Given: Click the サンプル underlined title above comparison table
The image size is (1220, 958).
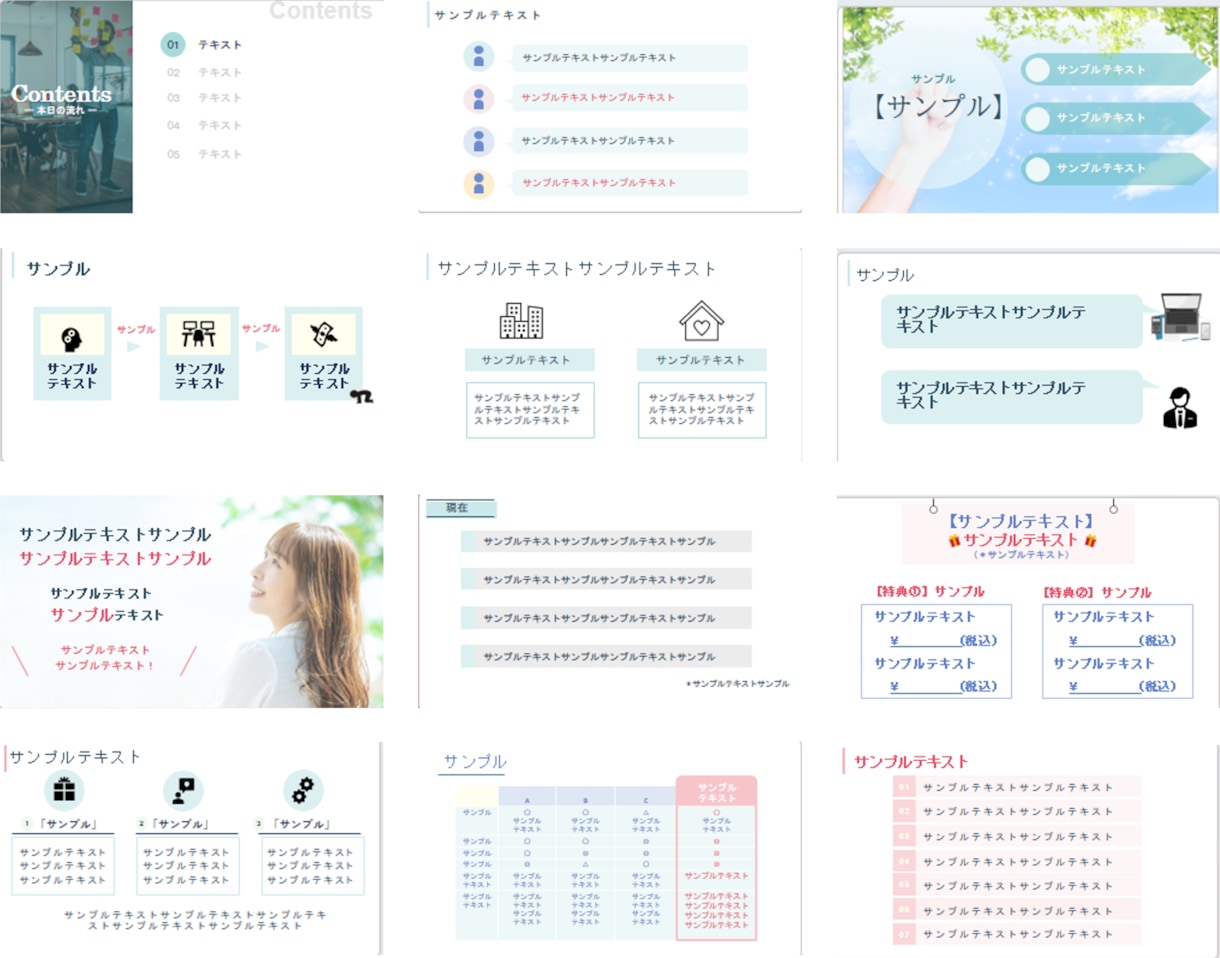Looking at the screenshot, I should coord(474,762).
